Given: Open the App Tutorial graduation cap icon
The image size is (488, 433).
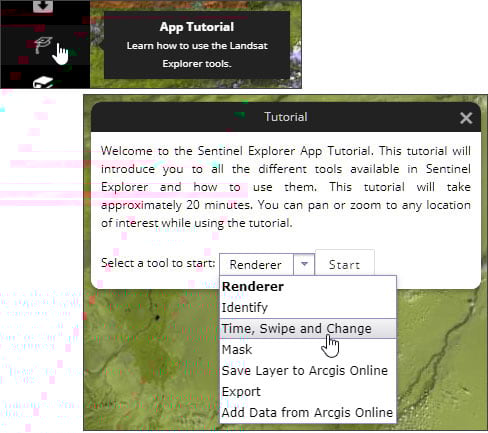Looking at the screenshot, I should click(43, 44).
